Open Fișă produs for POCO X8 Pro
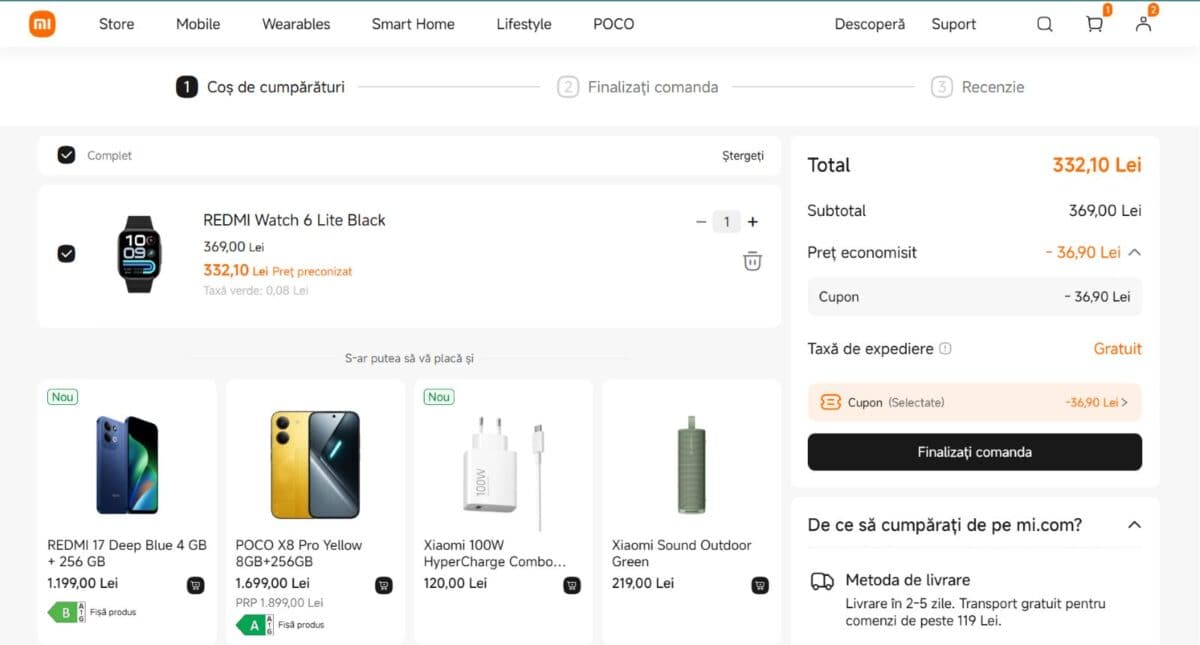Image resolution: width=1200 pixels, height=645 pixels. tap(300, 625)
